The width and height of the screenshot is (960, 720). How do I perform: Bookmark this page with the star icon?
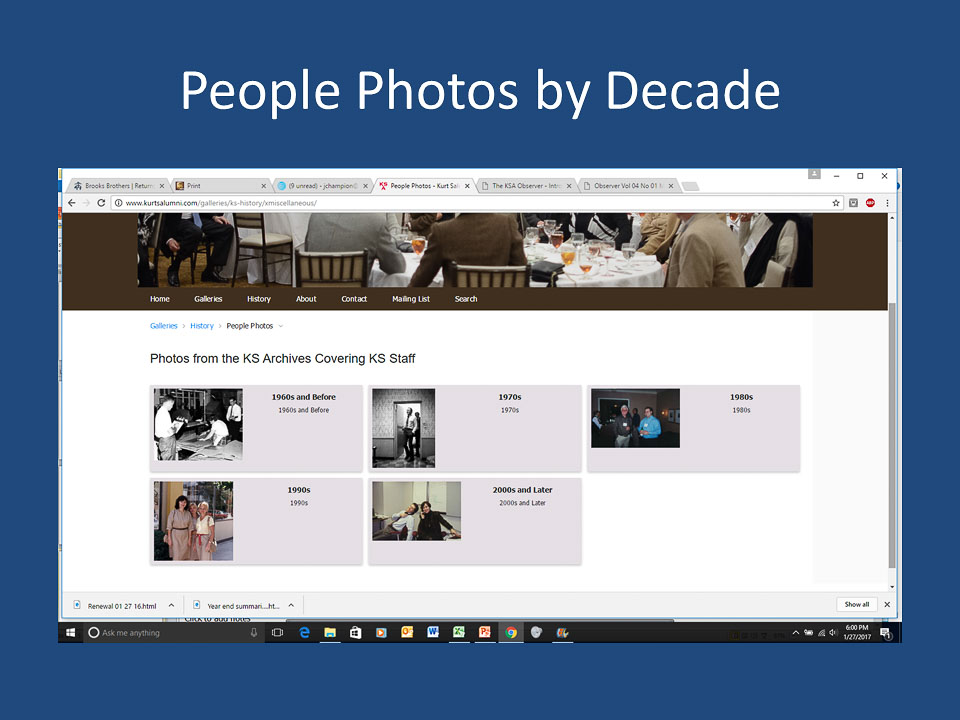836,203
